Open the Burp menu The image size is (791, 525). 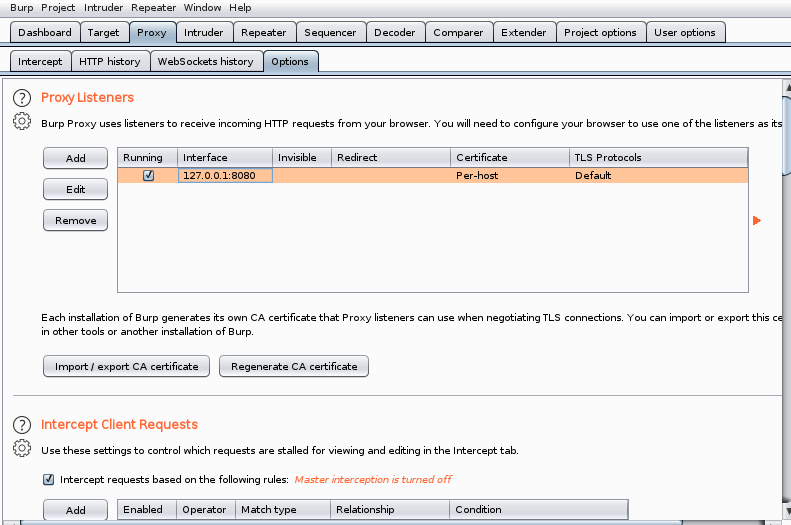point(22,8)
